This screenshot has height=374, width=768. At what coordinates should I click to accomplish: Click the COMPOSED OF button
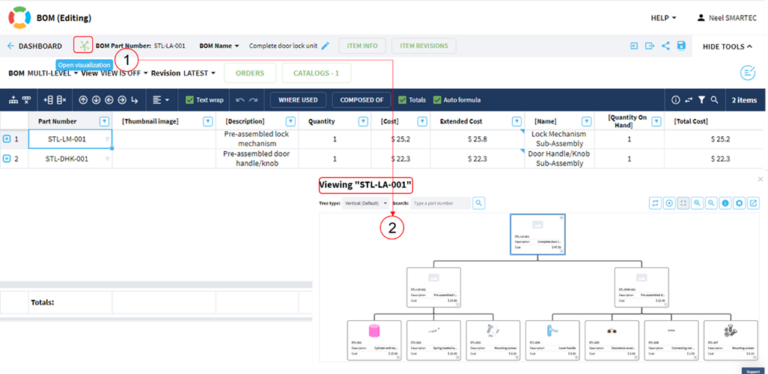pos(361,100)
